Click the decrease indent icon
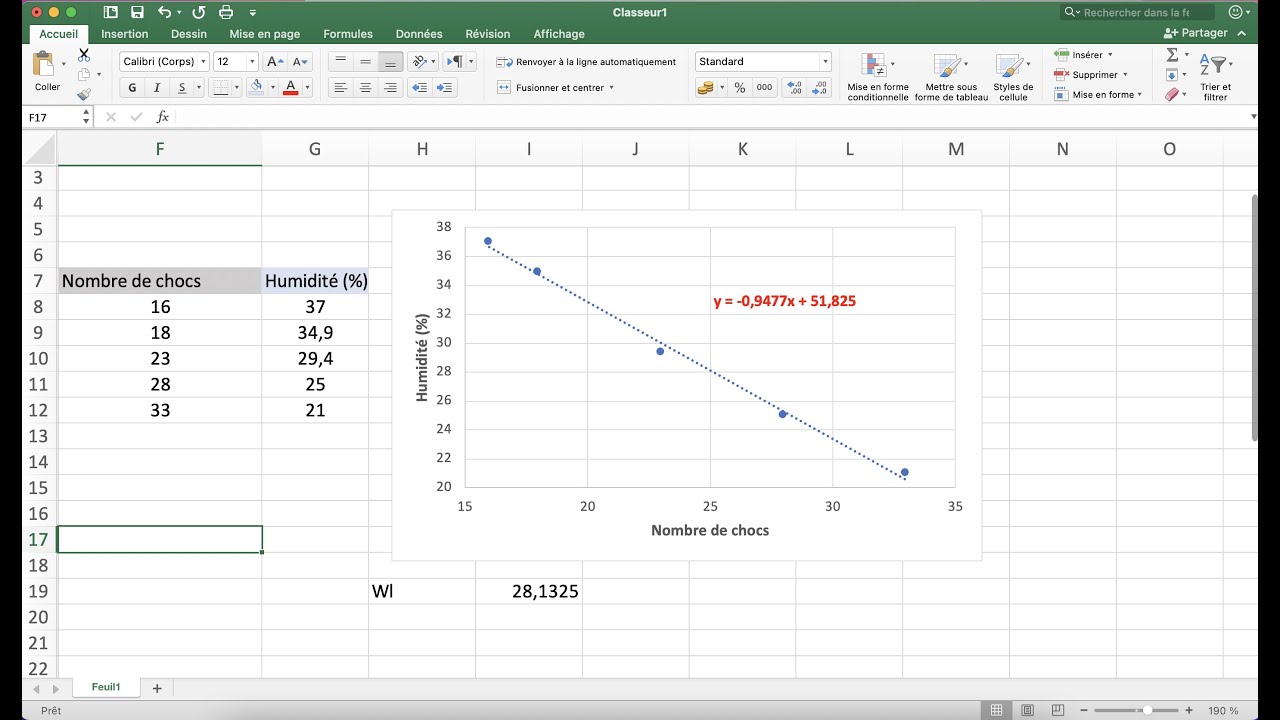The height and width of the screenshot is (720, 1280). tap(420, 88)
